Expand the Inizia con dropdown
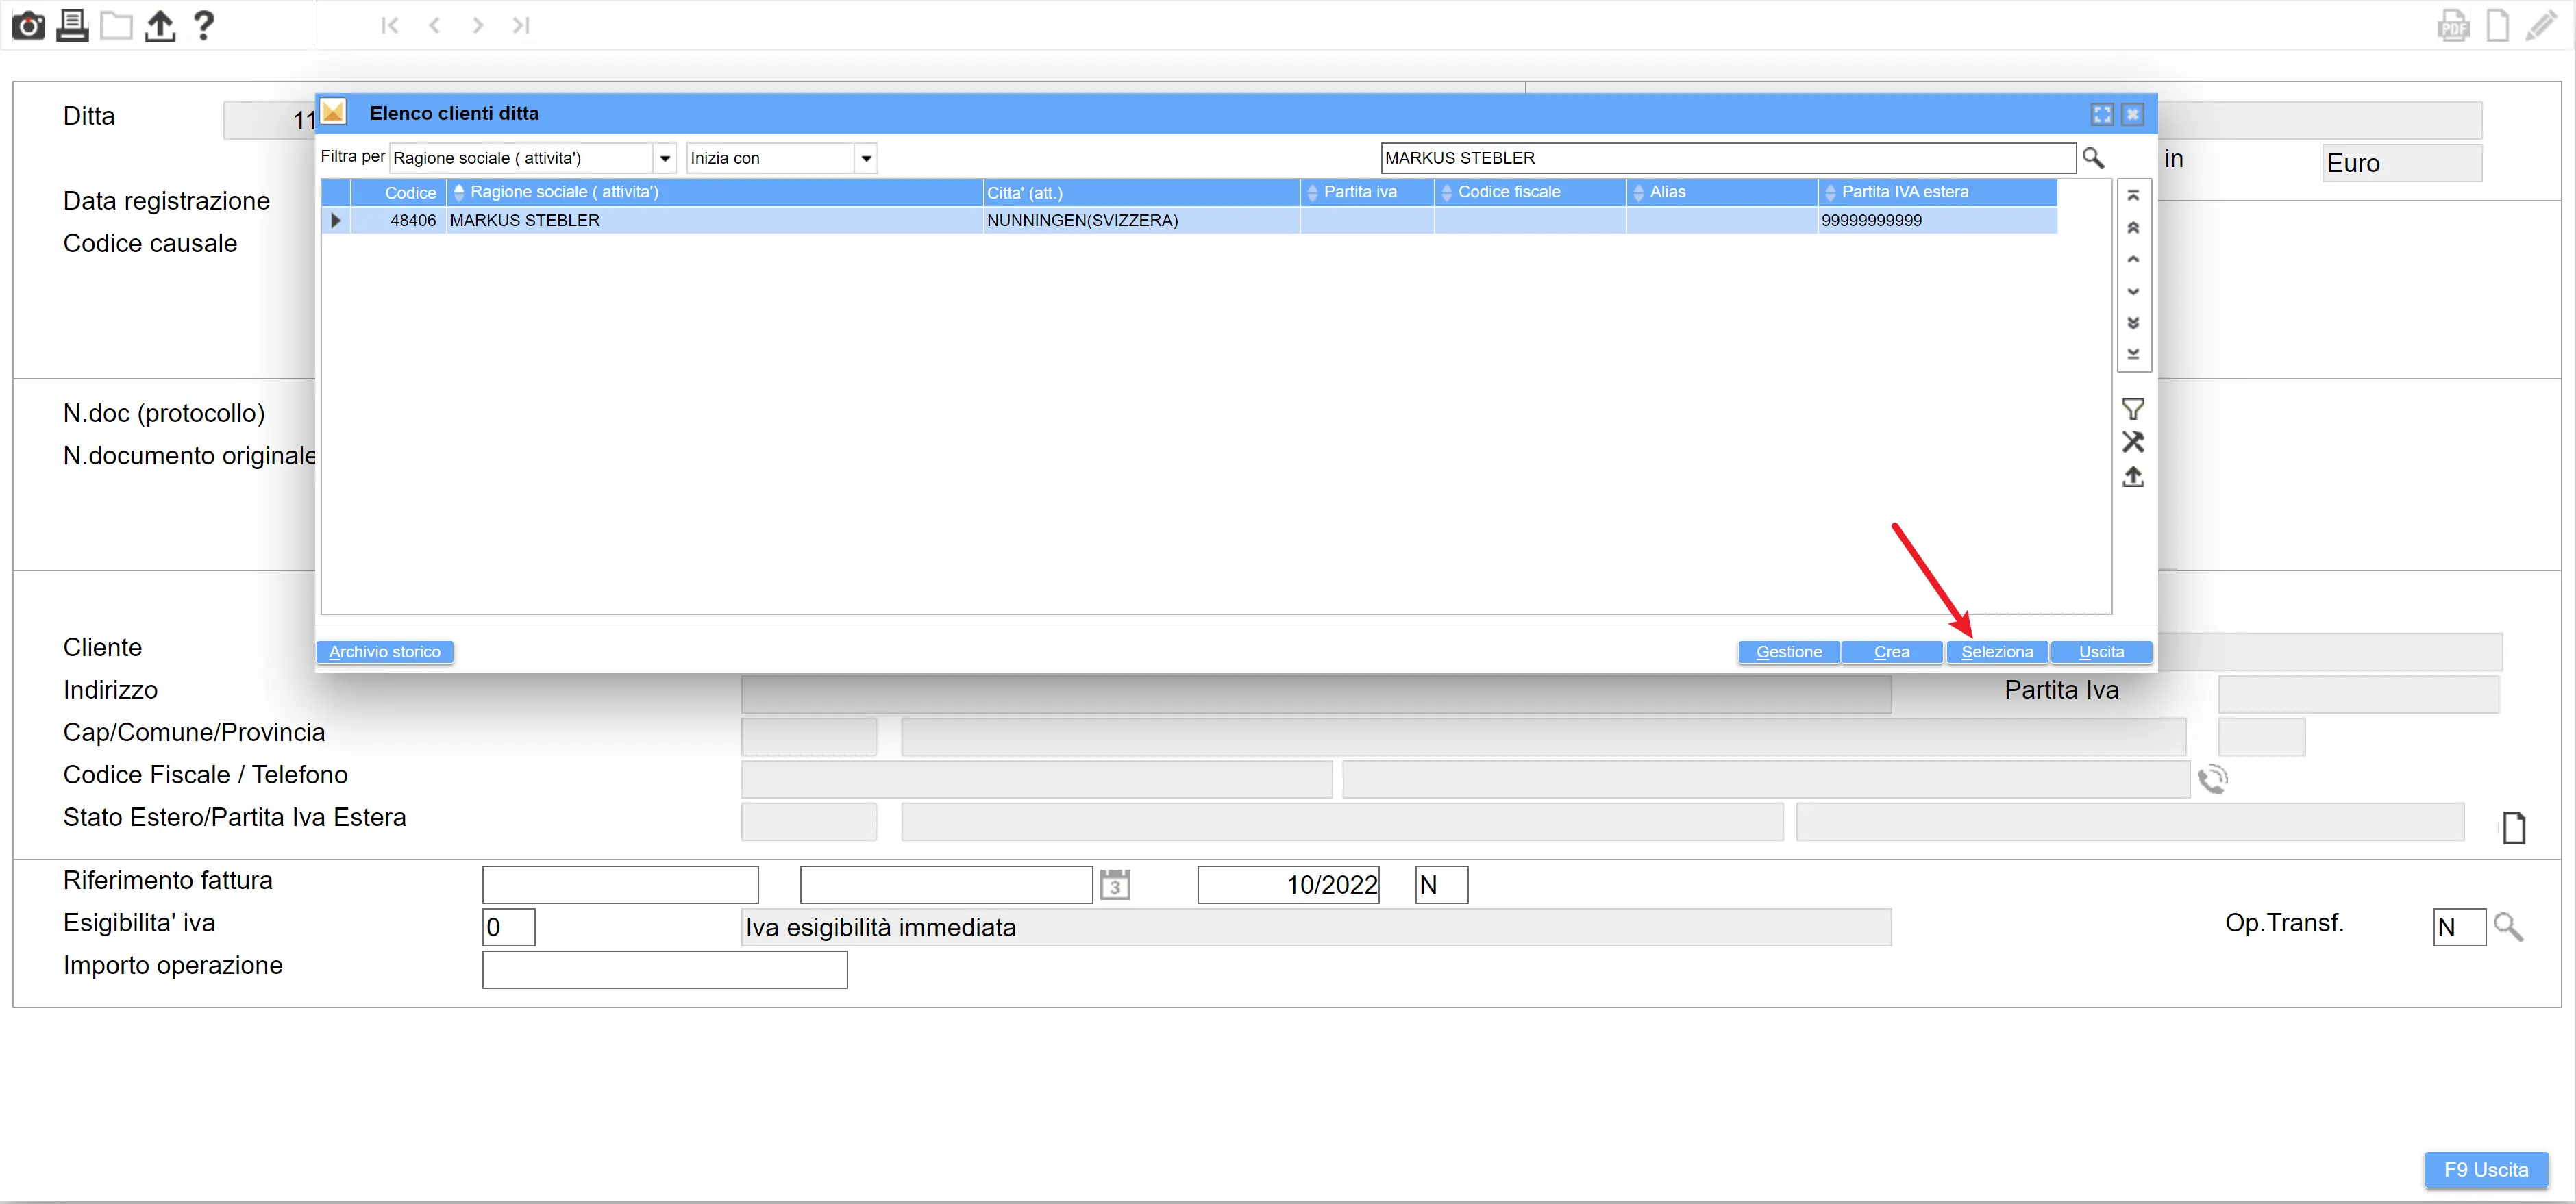Screen dimensions: 2576x1204 [x=866, y=158]
